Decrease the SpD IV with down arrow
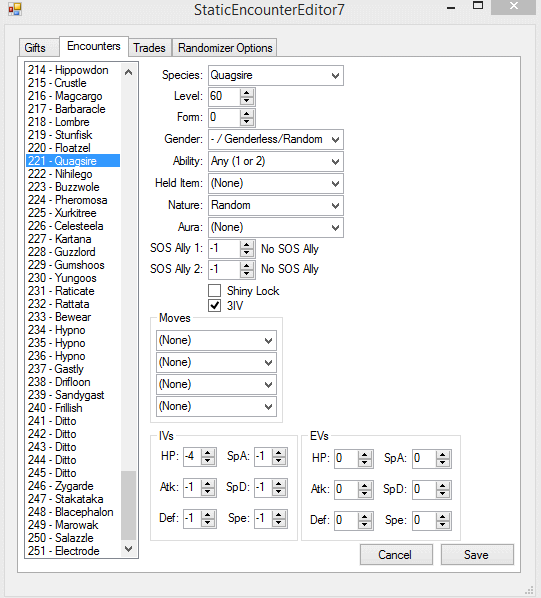The image size is (541, 598). coord(279,492)
